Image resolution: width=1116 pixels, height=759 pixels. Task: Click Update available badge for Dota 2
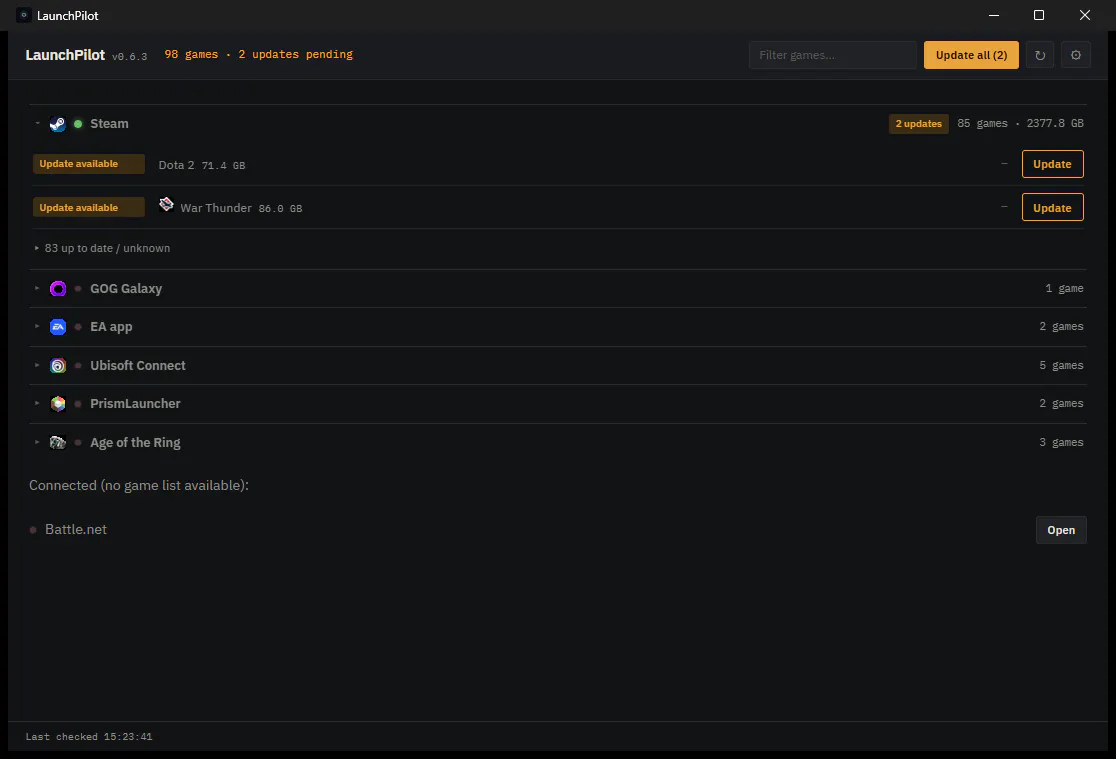click(x=88, y=164)
